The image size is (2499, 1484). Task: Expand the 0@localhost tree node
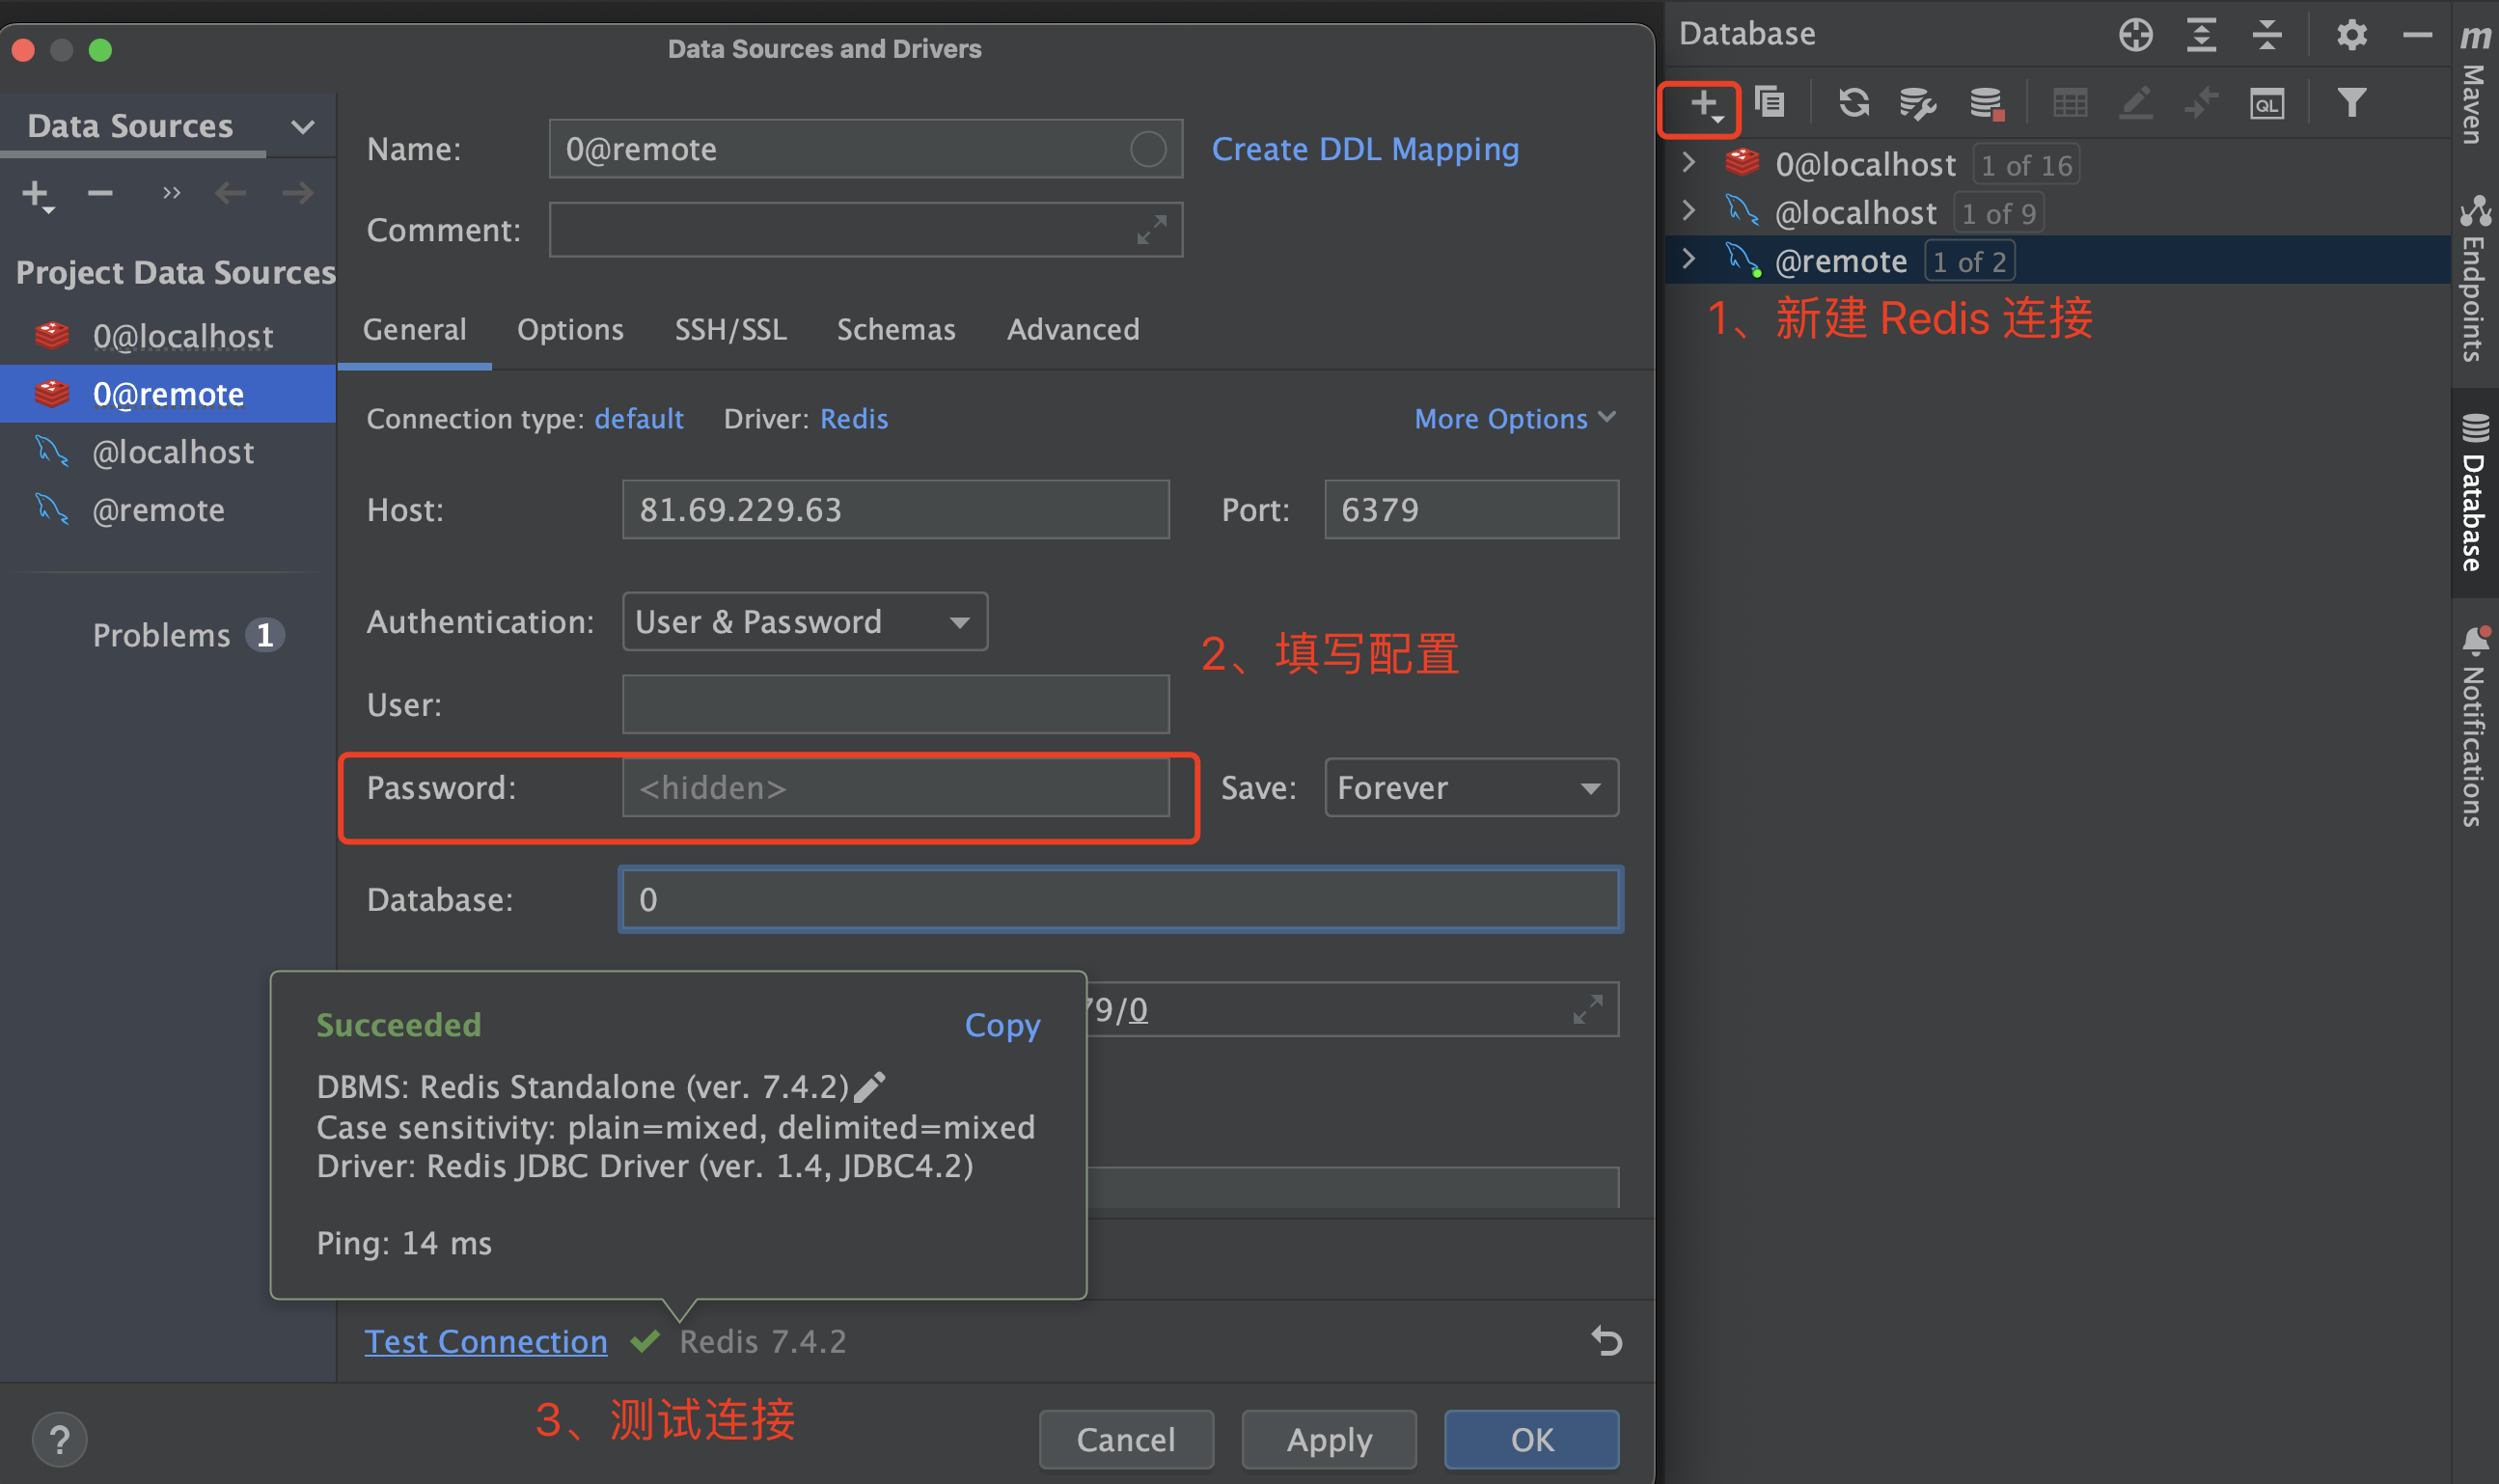[1689, 163]
